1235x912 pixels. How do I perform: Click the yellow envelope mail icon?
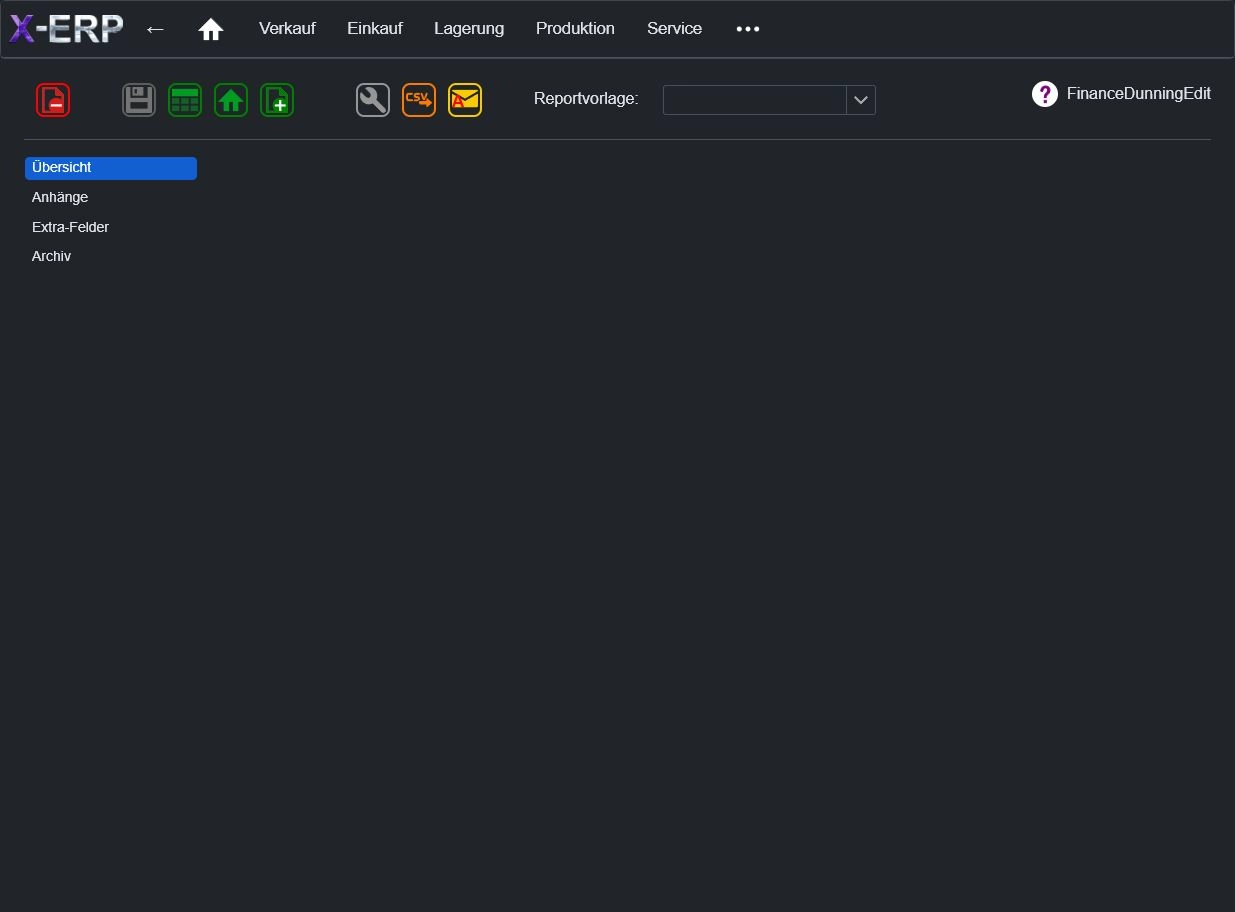pos(465,100)
